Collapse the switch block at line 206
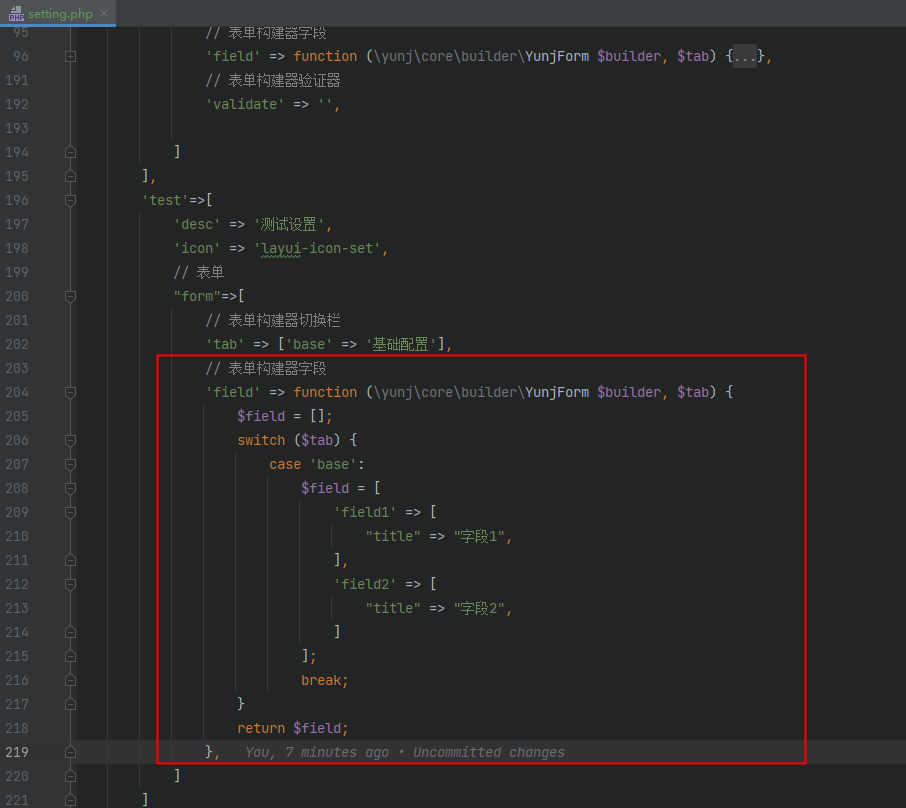Screen dimensions: 906x808 70,440
